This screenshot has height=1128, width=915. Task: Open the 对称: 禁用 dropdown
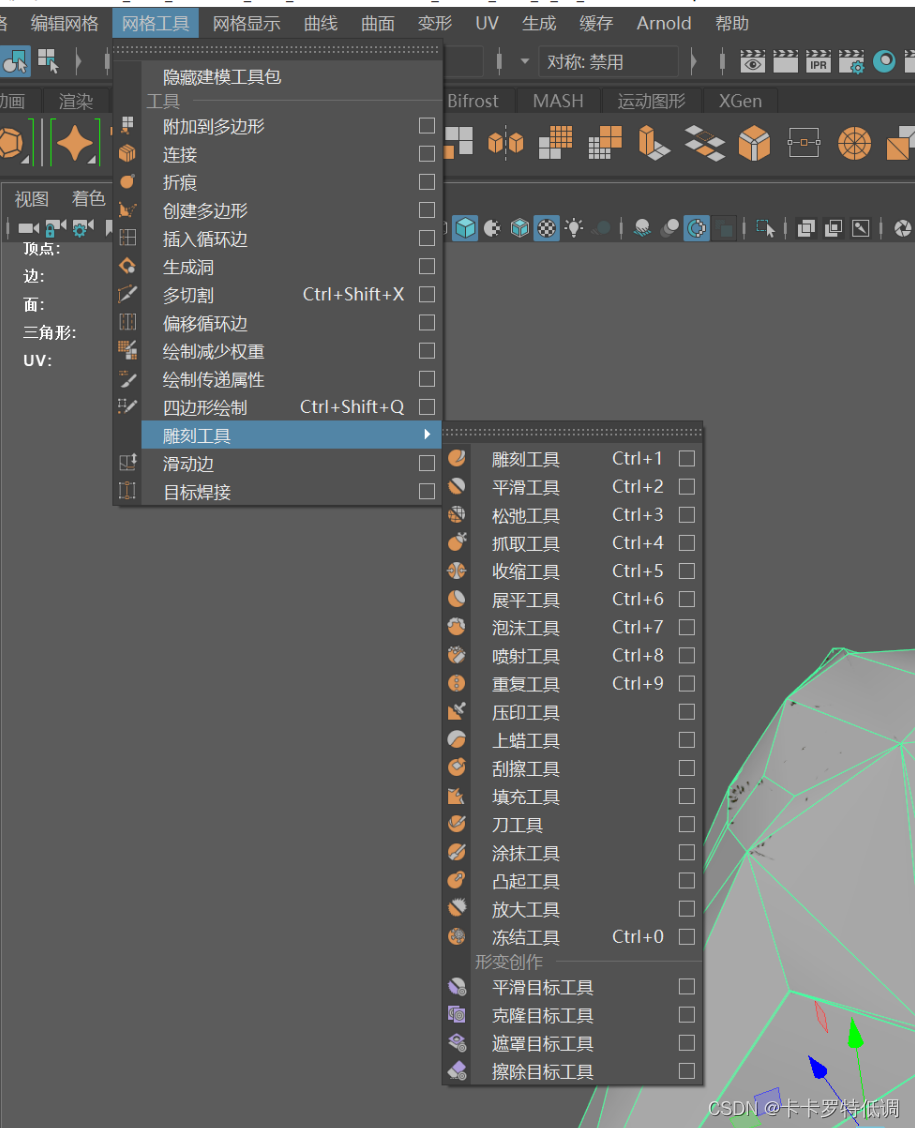pos(608,62)
